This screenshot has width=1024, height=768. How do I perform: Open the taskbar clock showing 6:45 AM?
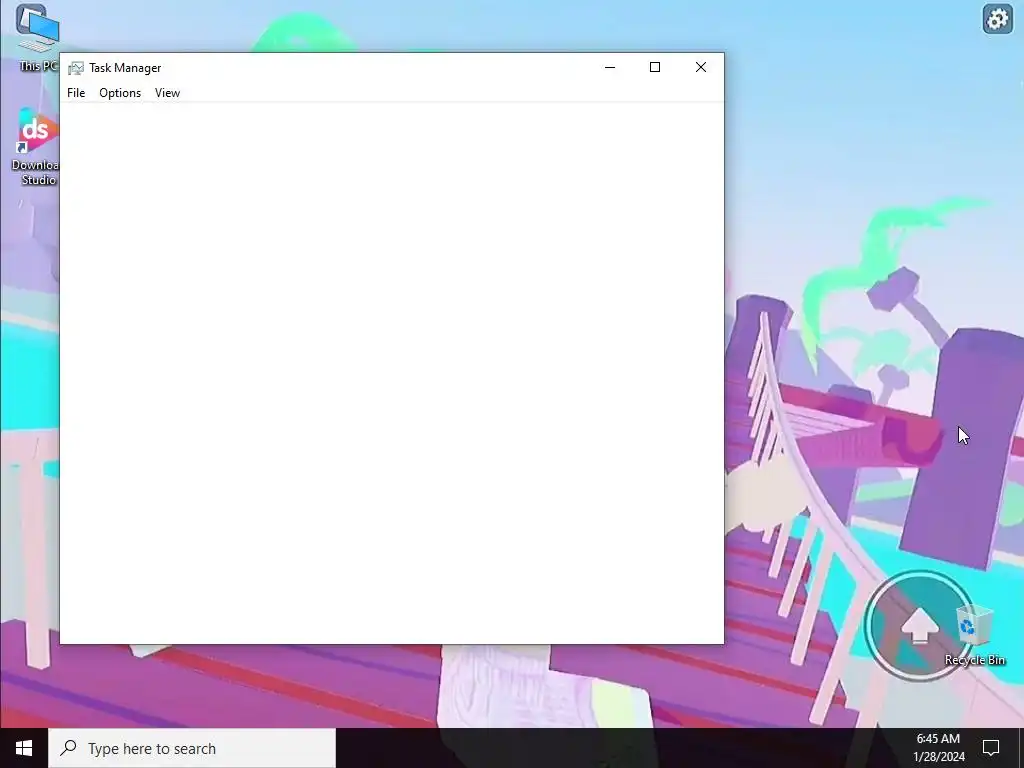click(x=938, y=748)
